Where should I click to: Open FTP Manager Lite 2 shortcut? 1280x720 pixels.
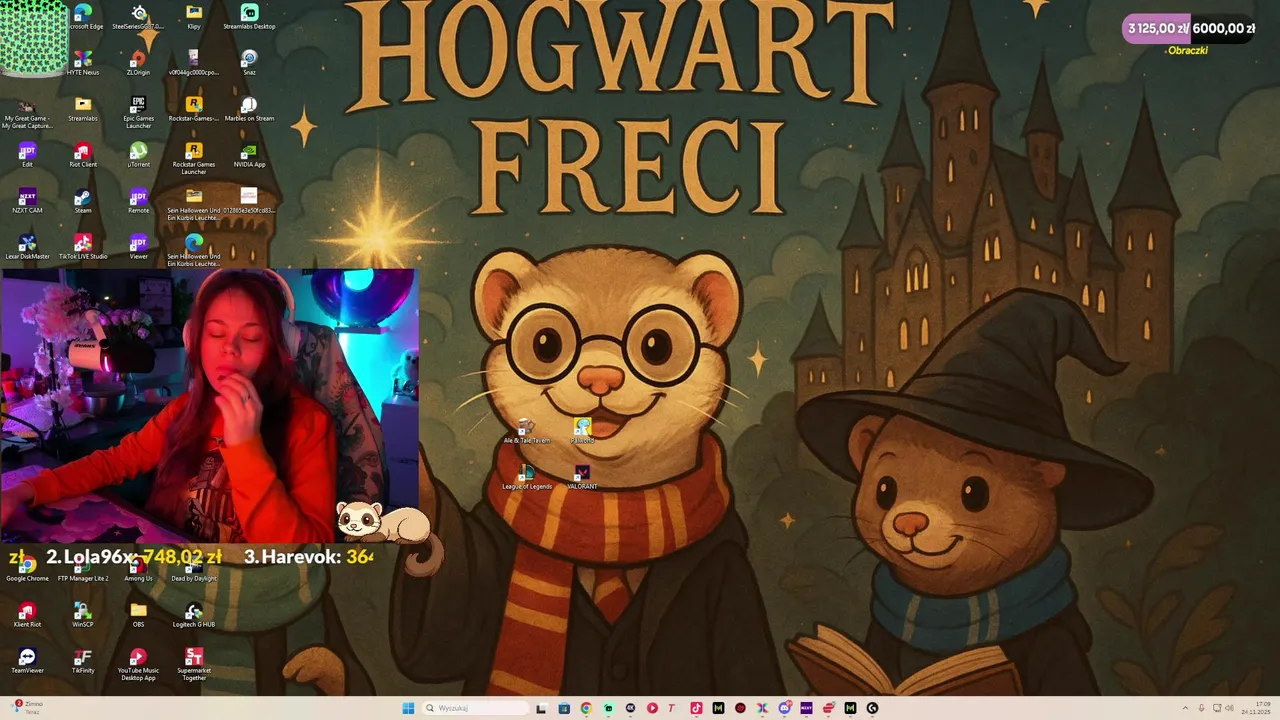(83, 569)
